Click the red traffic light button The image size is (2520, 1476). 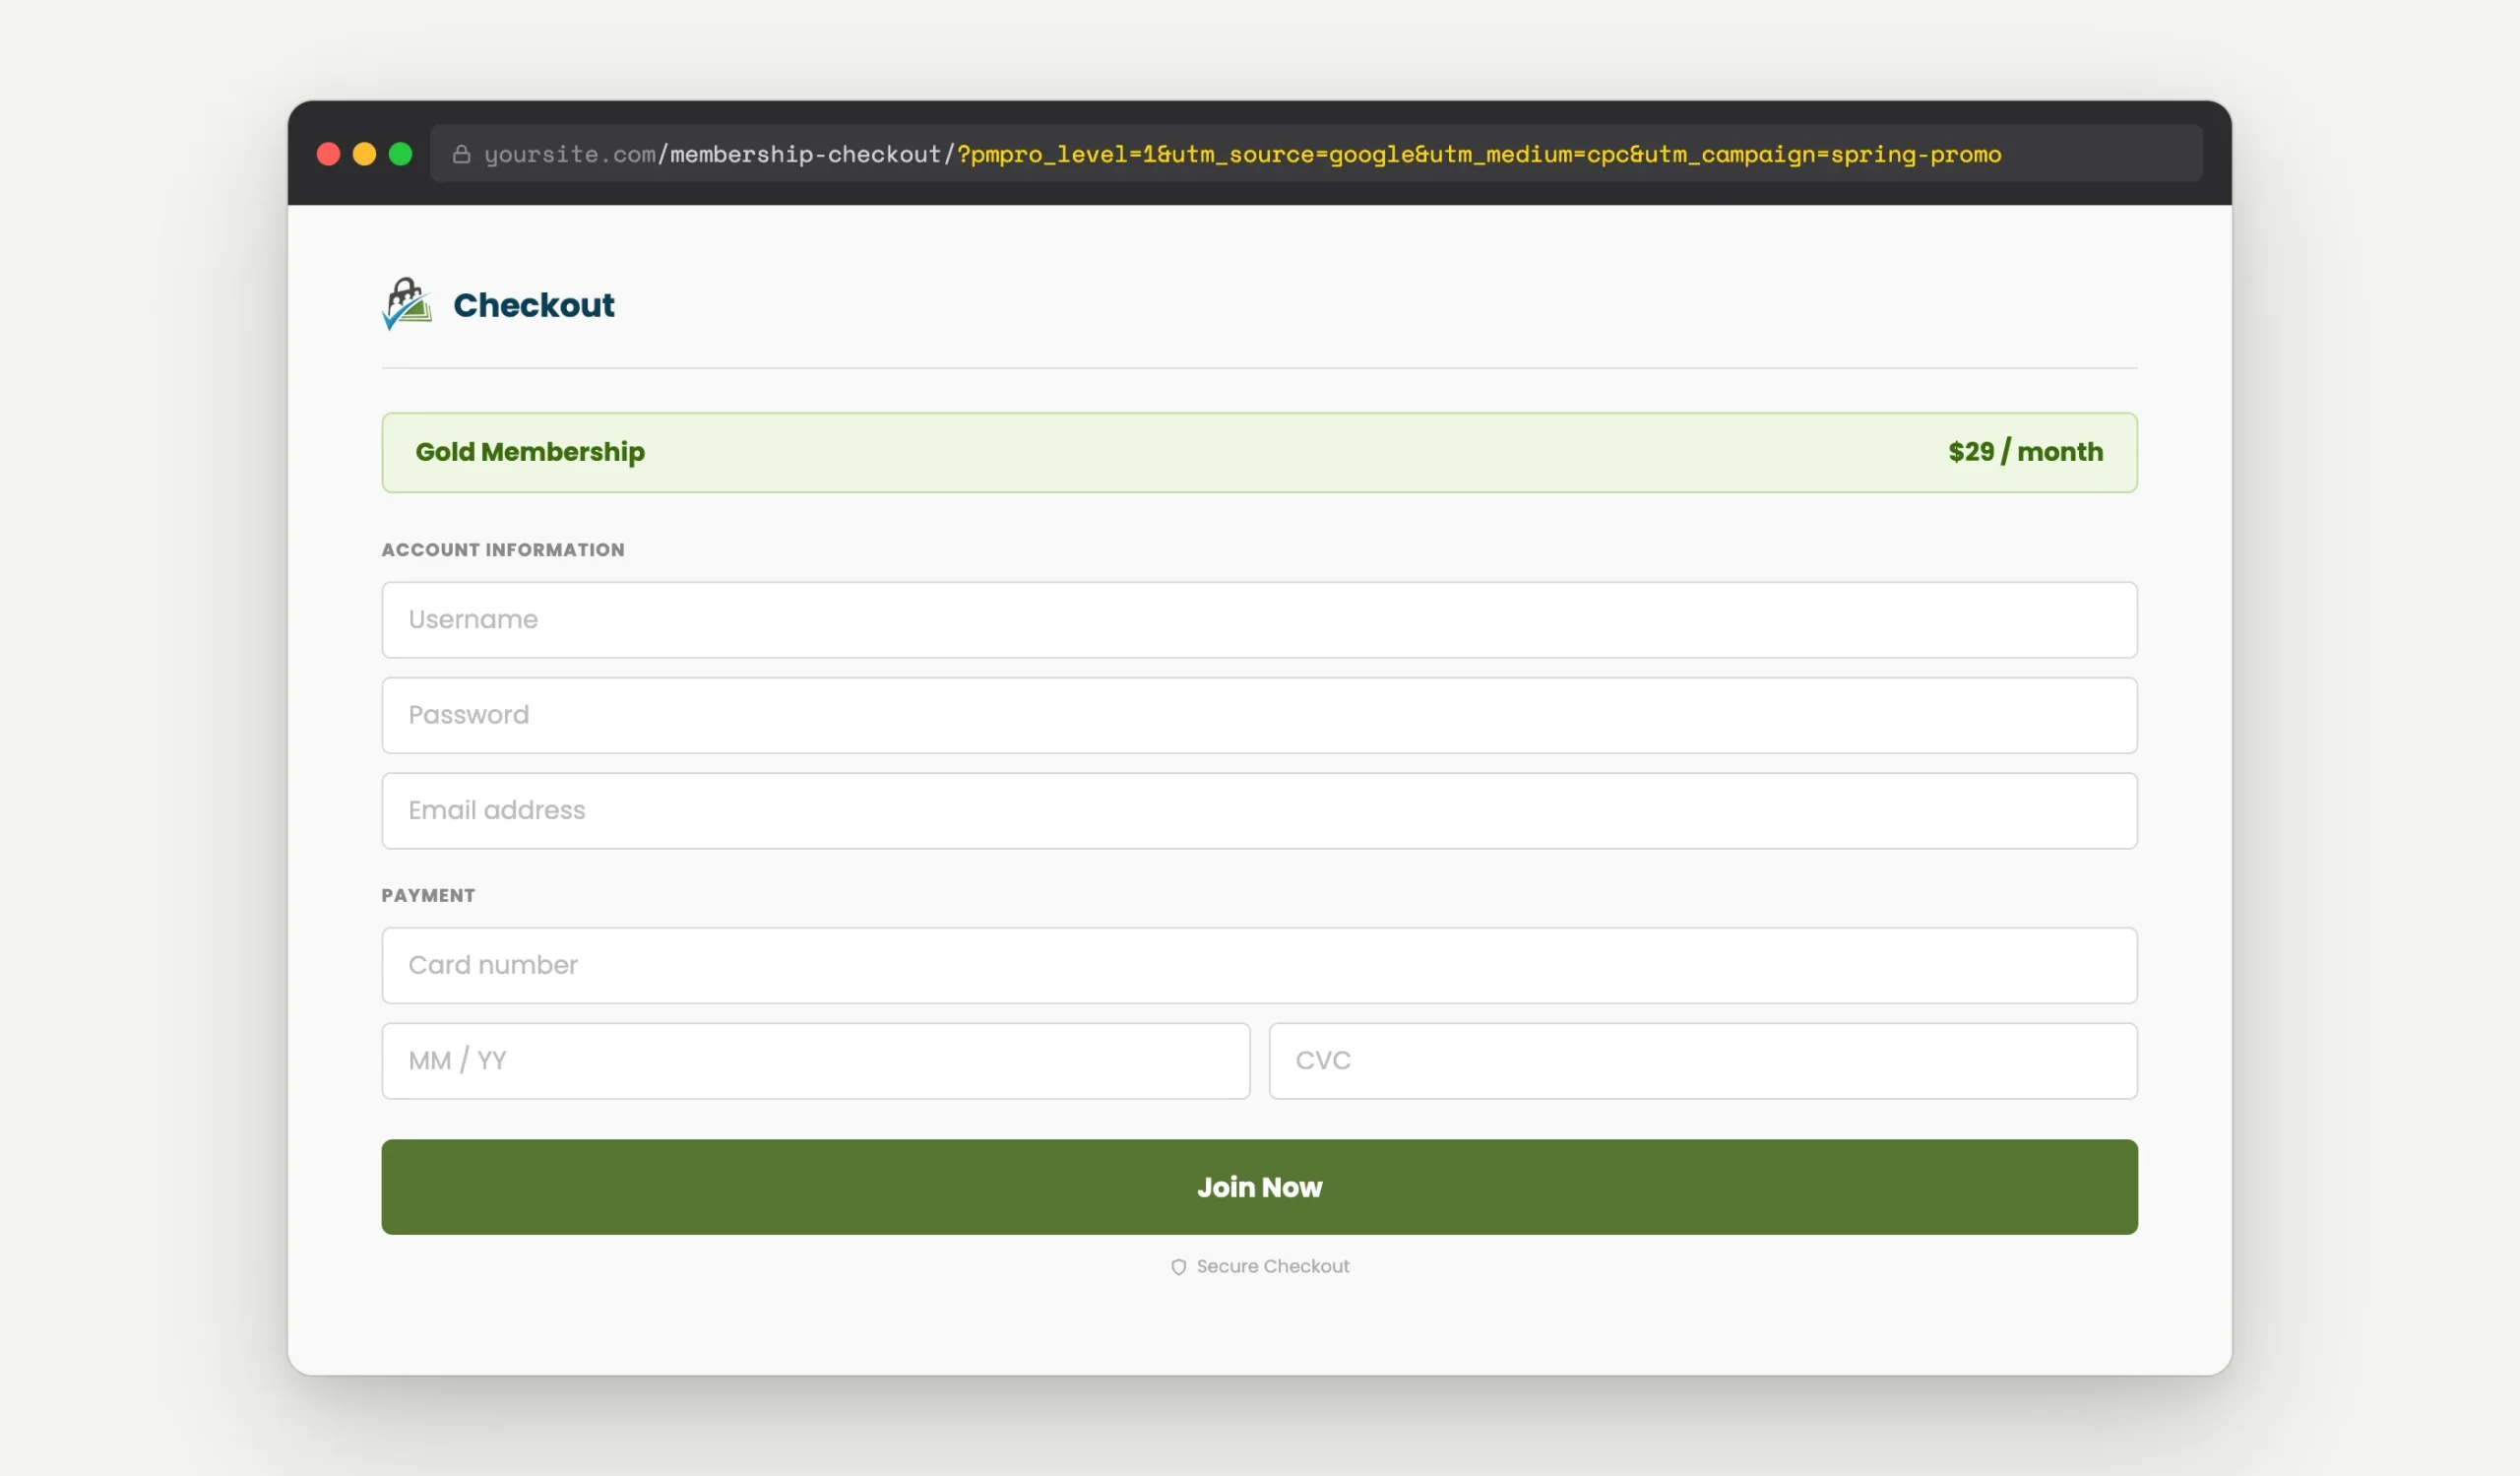pos(330,153)
